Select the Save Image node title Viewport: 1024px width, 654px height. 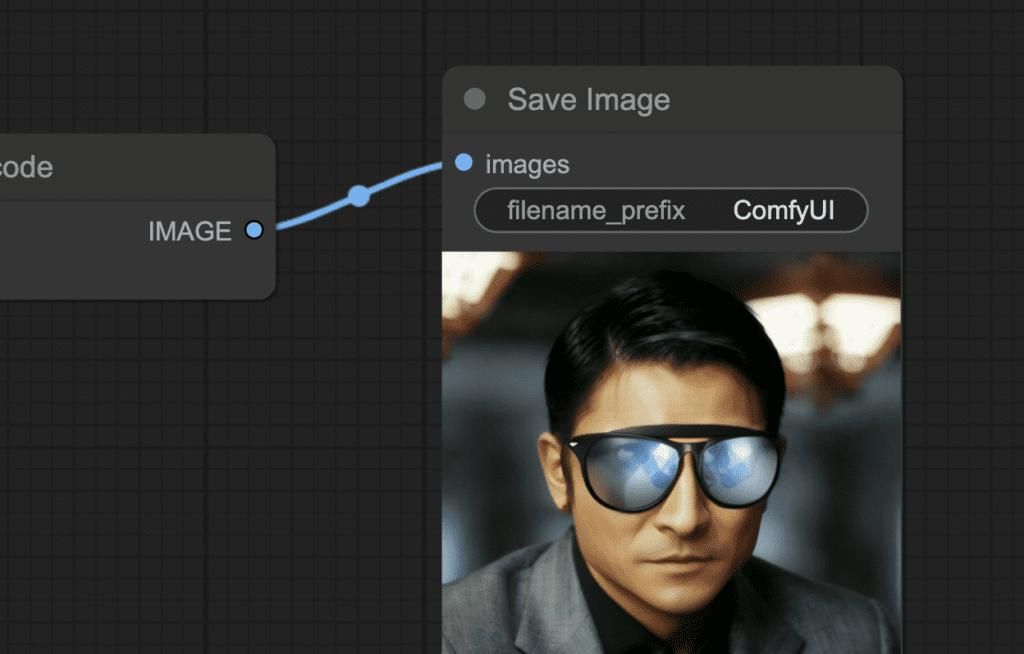click(x=588, y=100)
